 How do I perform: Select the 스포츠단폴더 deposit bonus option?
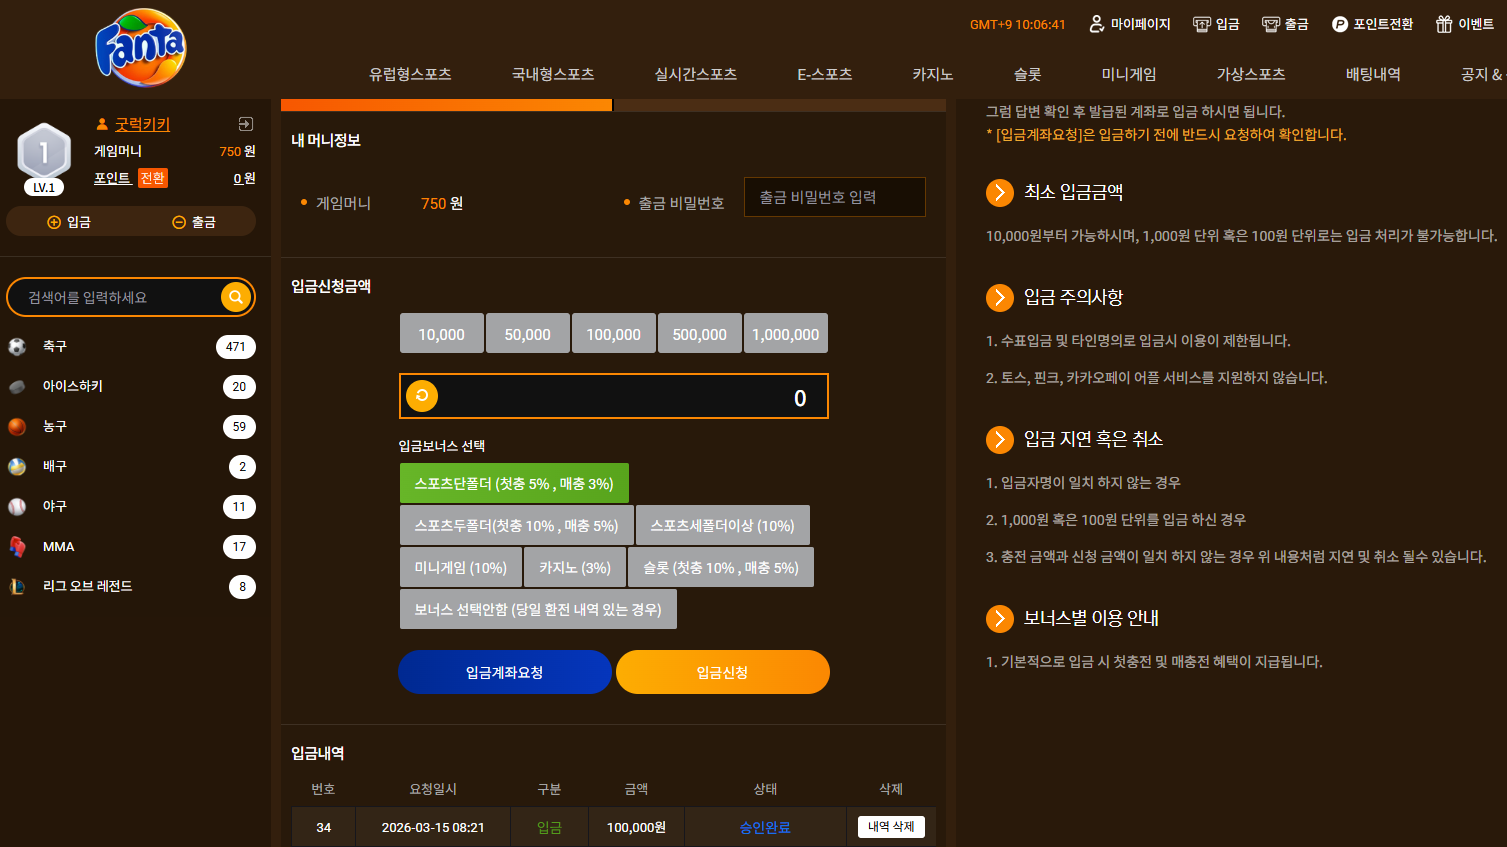514,483
